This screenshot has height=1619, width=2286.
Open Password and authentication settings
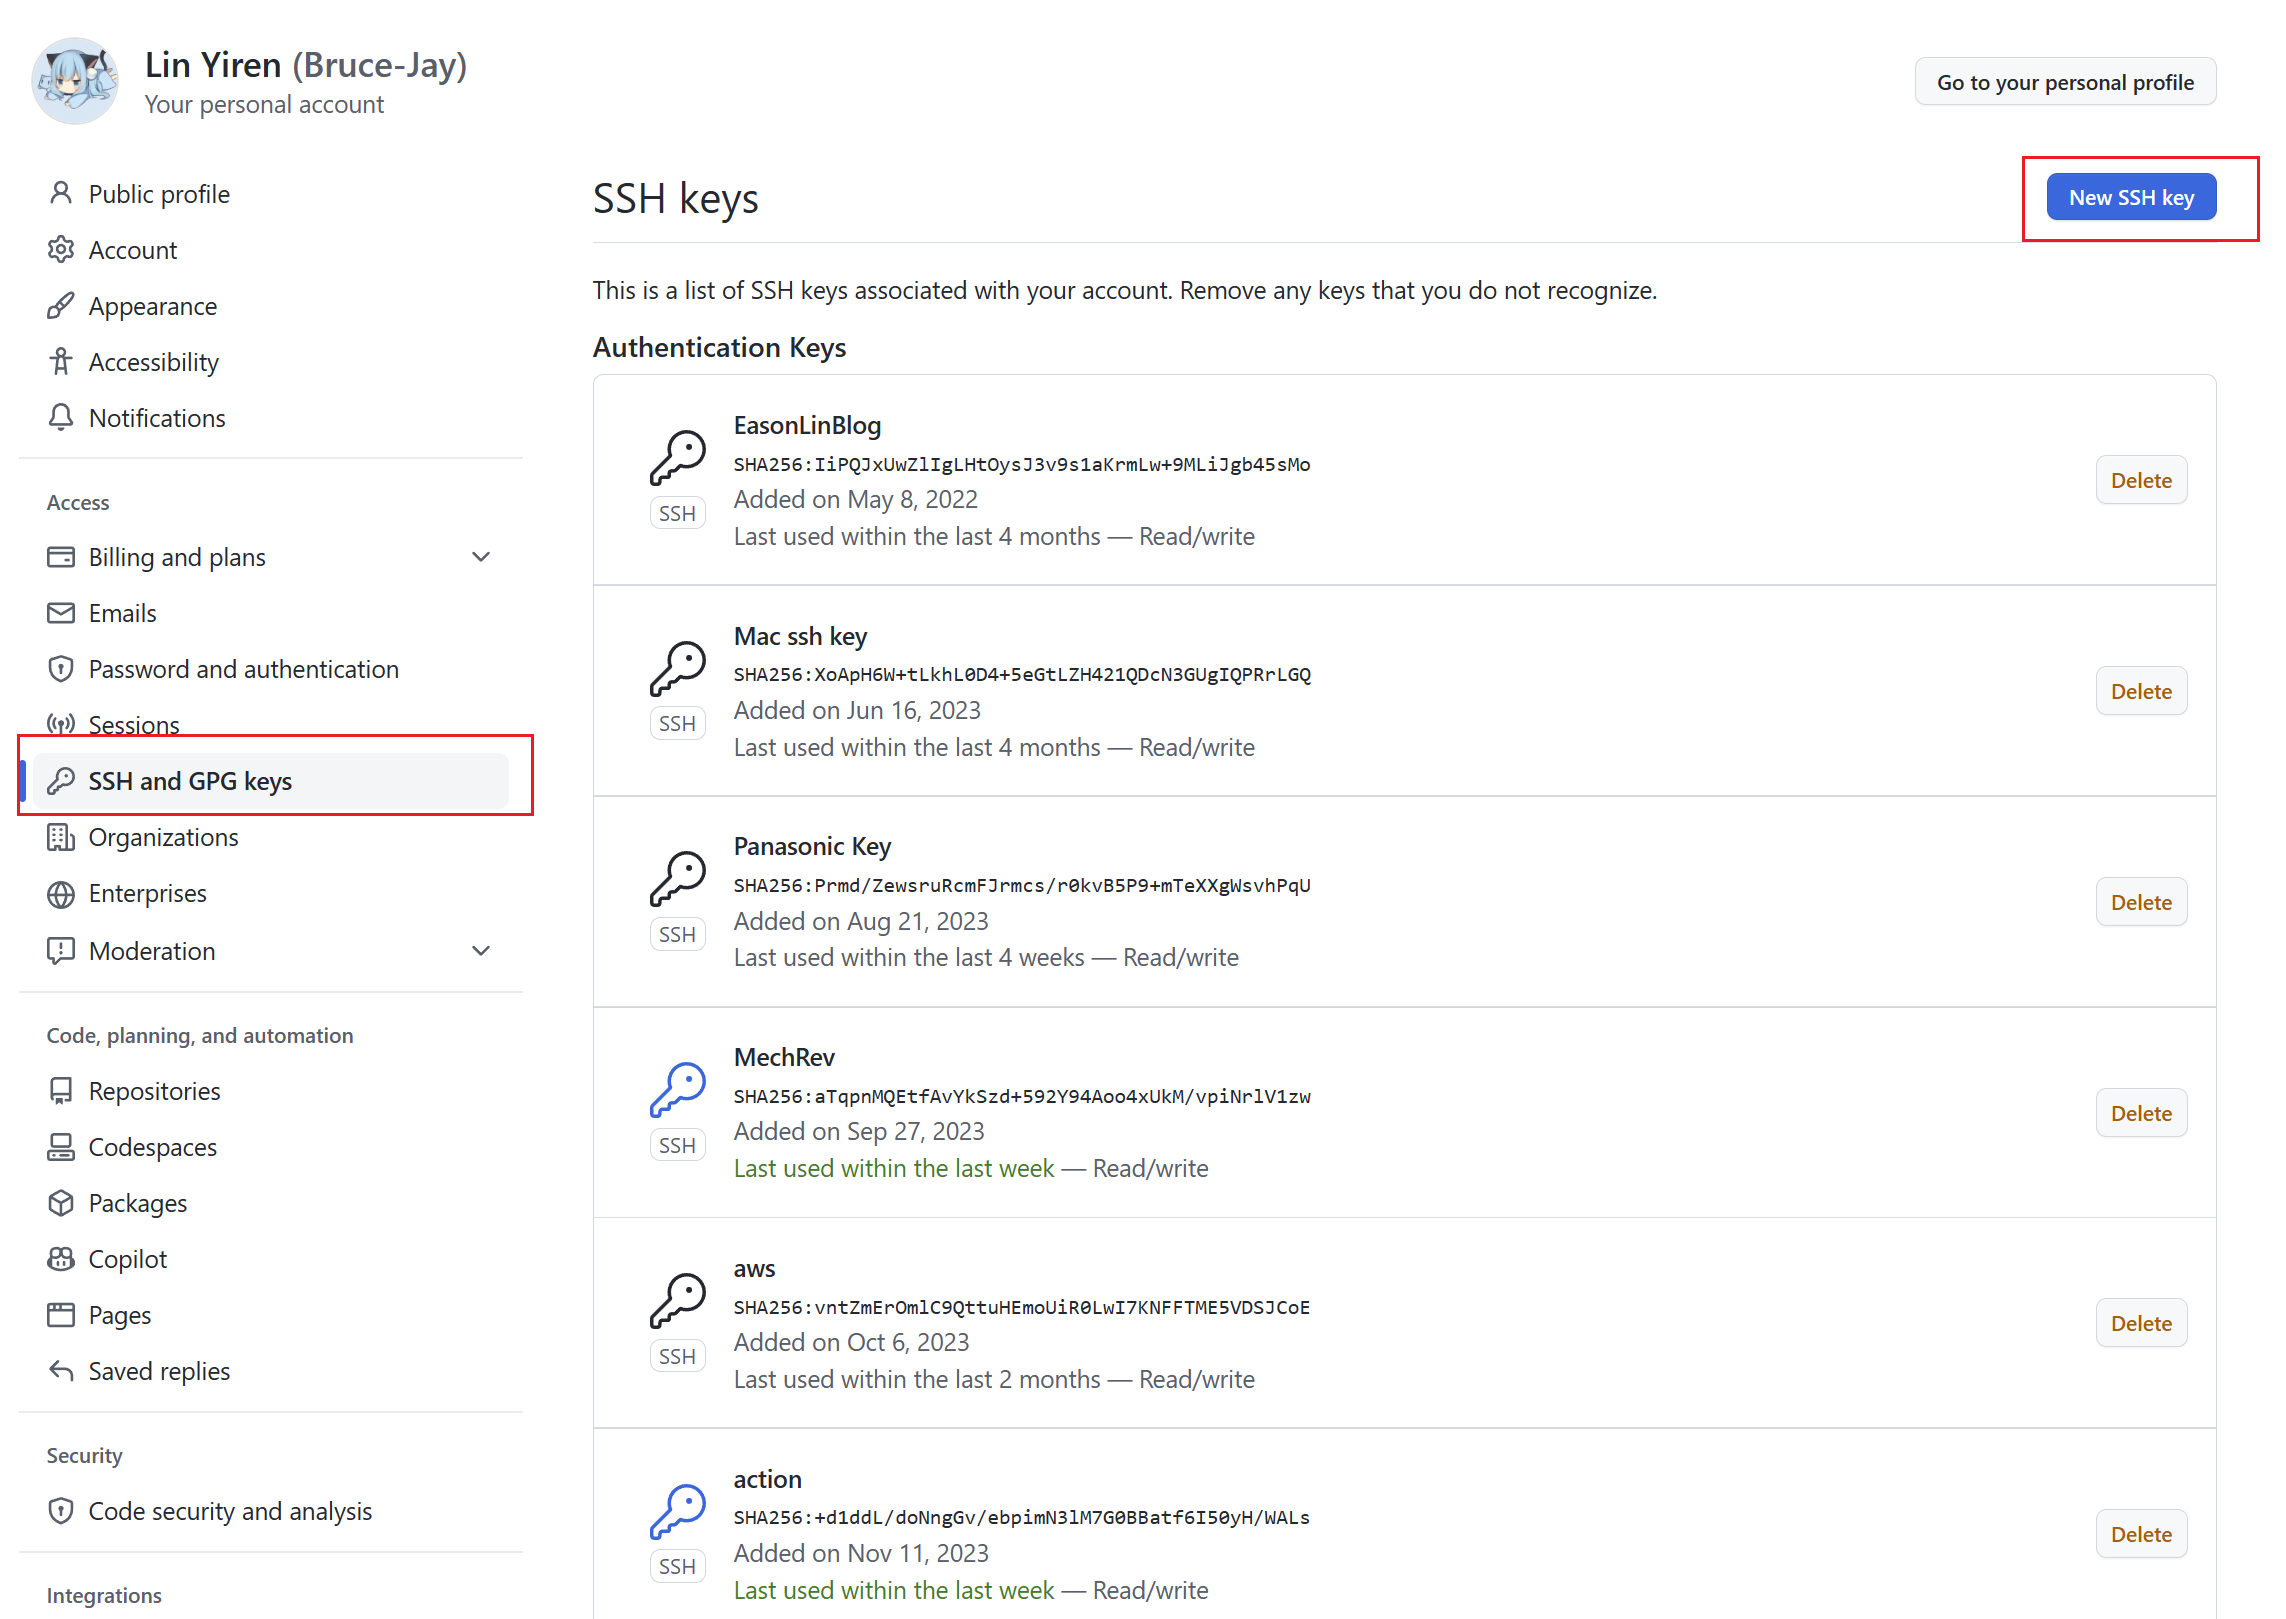(x=243, y=669)
